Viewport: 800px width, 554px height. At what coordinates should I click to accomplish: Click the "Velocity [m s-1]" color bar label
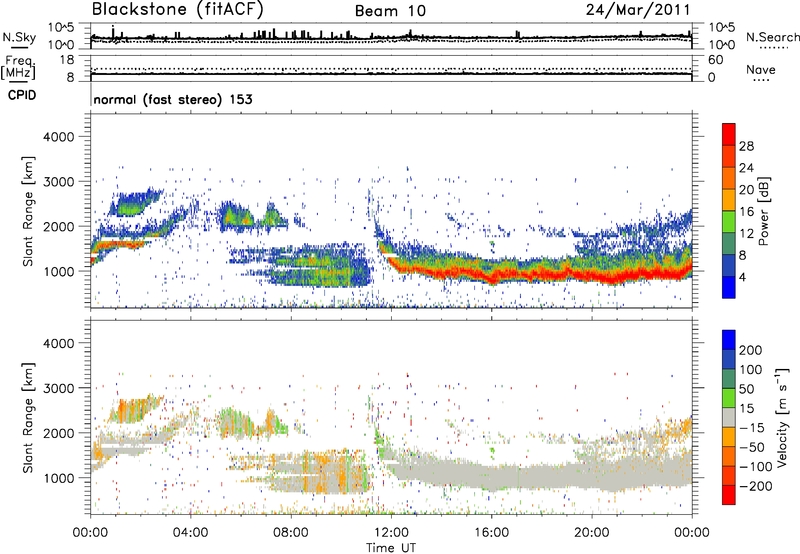click(x=782, y=418)
